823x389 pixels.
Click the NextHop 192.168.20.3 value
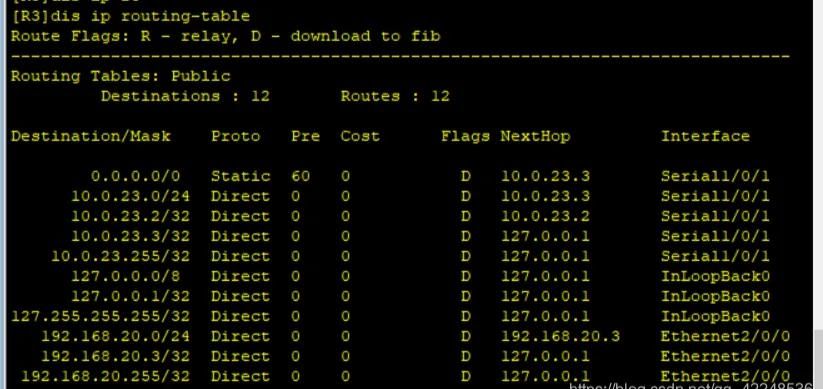click(560, 337)
